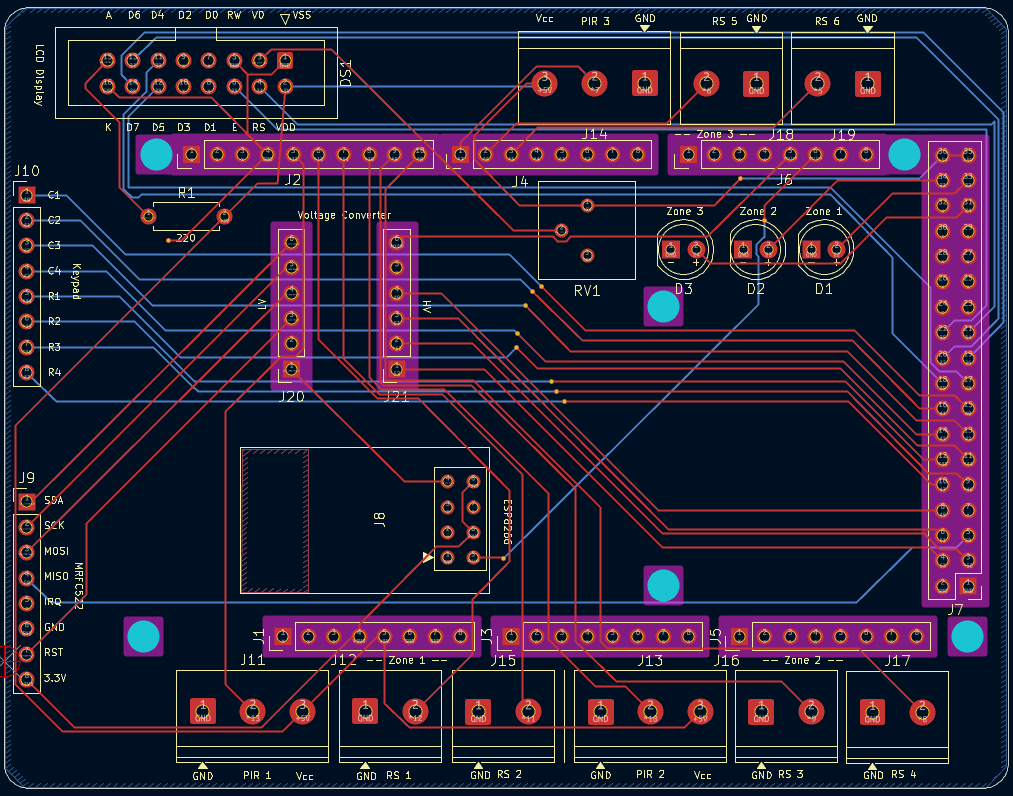
Task: Click the "-- Zone 3 --" label
Action: [x=715, y=134]
